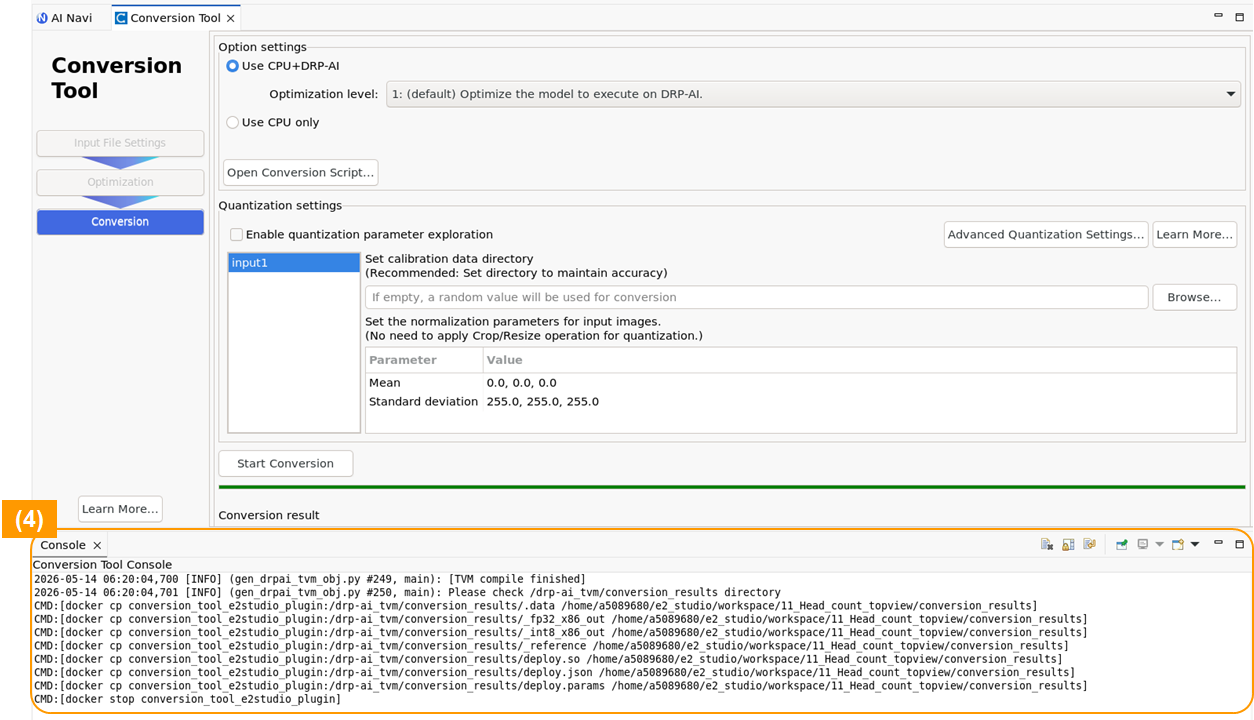Select the Conversion step
Image resolution: width=1254 pixels, height=720 pixels.
point(120,222)
